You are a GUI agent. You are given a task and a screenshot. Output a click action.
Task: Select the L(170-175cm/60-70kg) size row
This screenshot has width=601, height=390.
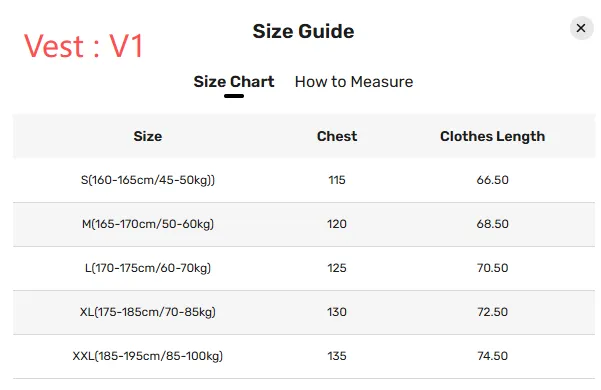(304, 268)
